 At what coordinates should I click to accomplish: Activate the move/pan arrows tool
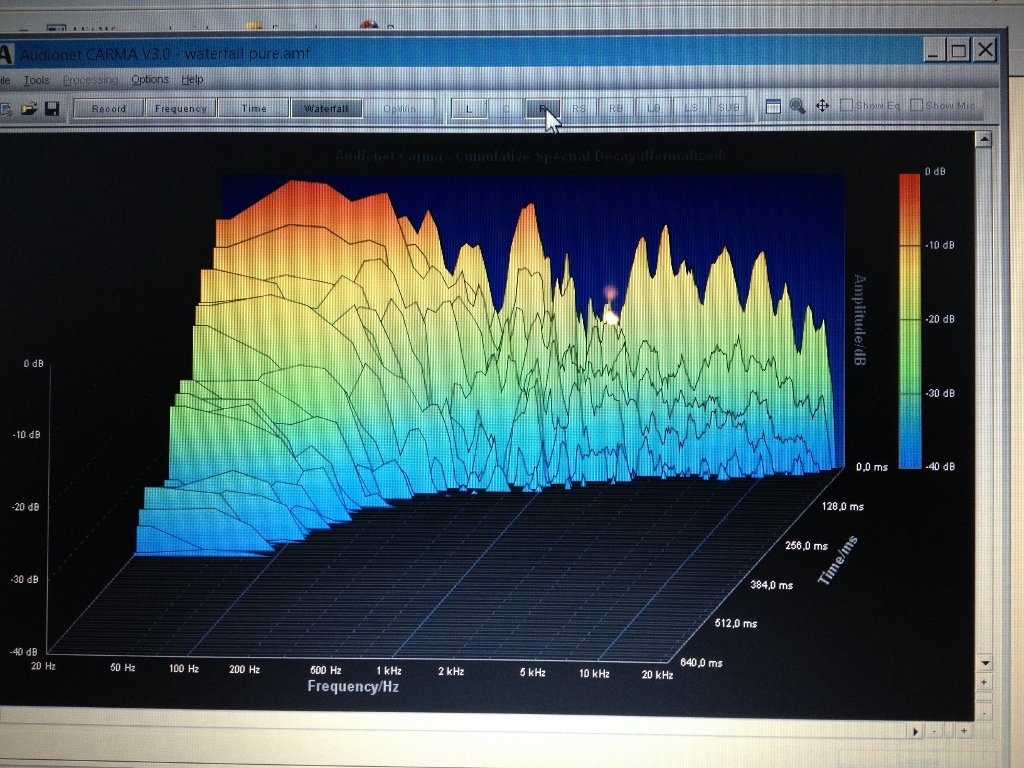coord(822,106)
